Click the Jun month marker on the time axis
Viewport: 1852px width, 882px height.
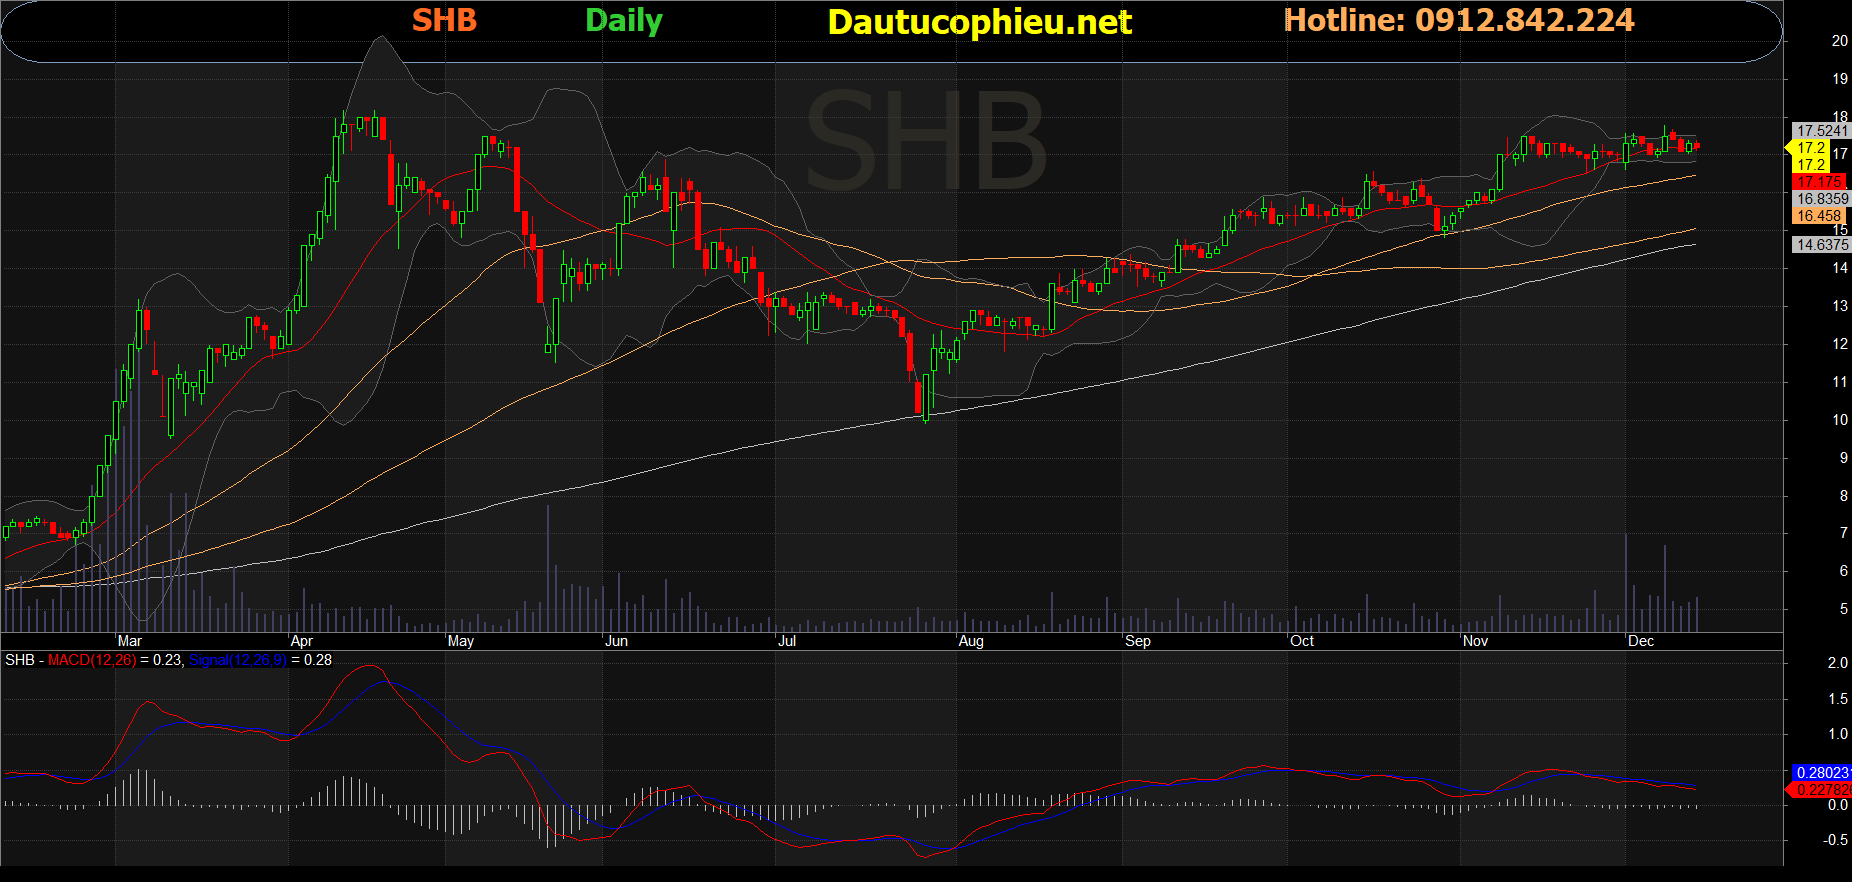click(616, 641)
